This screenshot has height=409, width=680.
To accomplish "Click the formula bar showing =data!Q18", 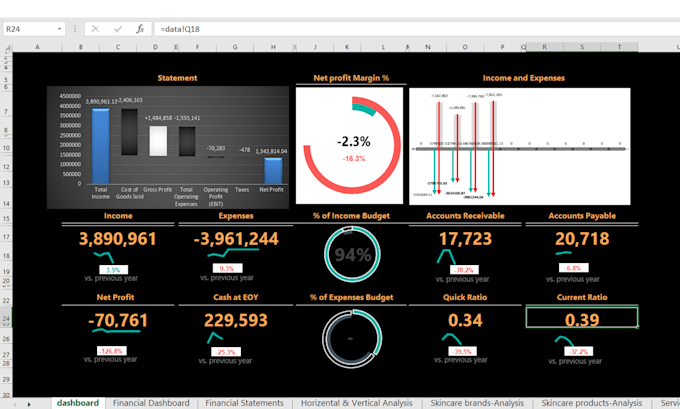I will (416, 29).
